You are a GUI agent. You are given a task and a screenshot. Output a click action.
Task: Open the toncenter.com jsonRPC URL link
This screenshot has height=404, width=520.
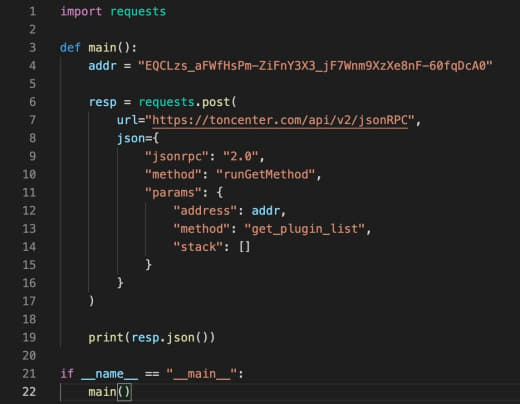click(x=280, y=120)
